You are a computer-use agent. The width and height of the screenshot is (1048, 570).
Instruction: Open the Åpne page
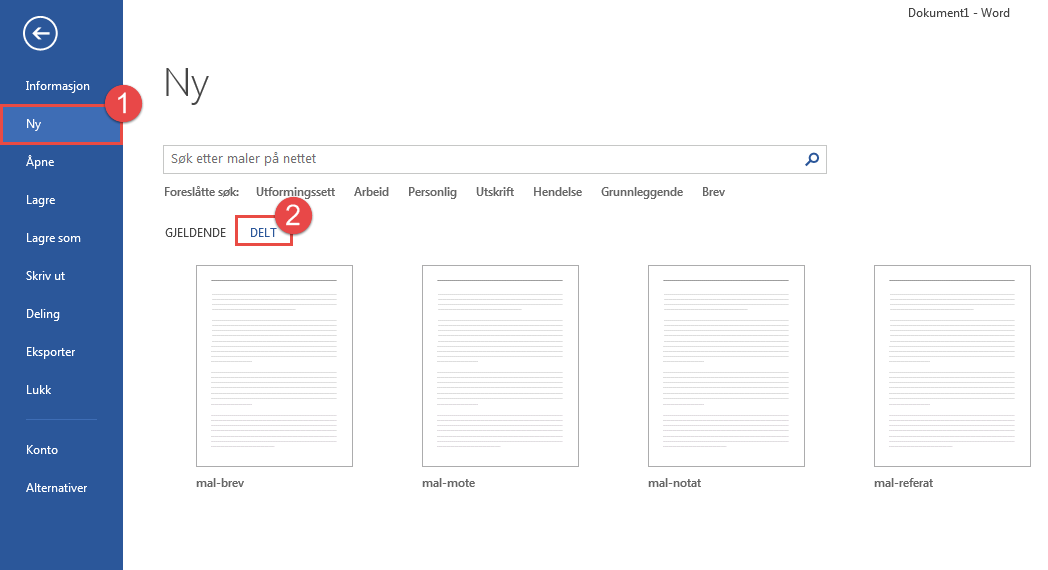tap(40, 162)
